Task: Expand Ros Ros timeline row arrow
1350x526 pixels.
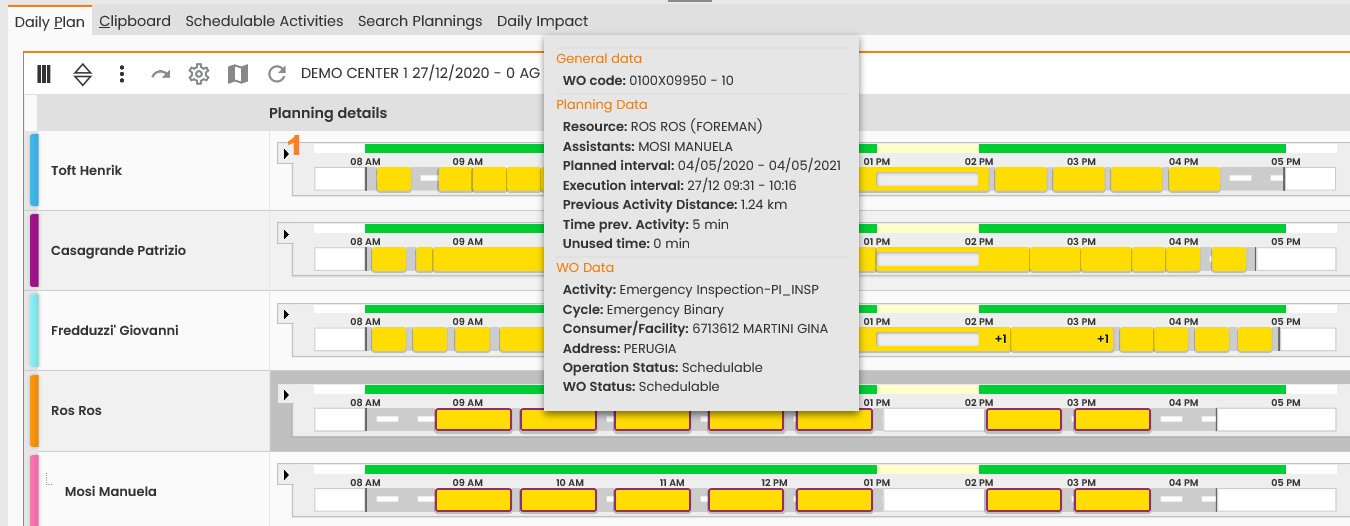Action: (284, 394)
